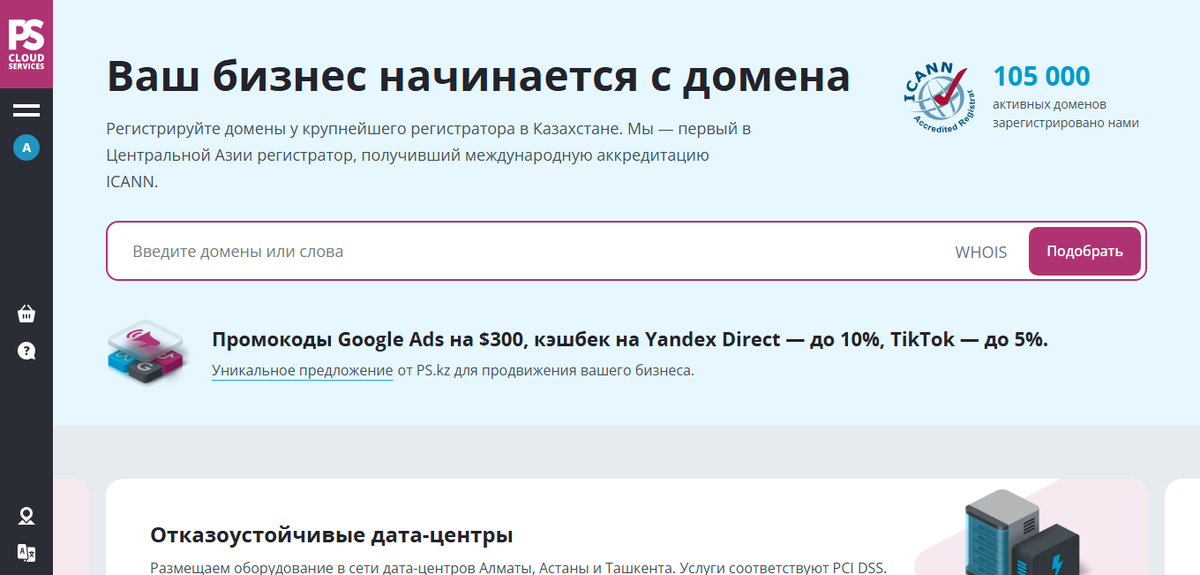Open the language translation icon

tap(26, 553)
